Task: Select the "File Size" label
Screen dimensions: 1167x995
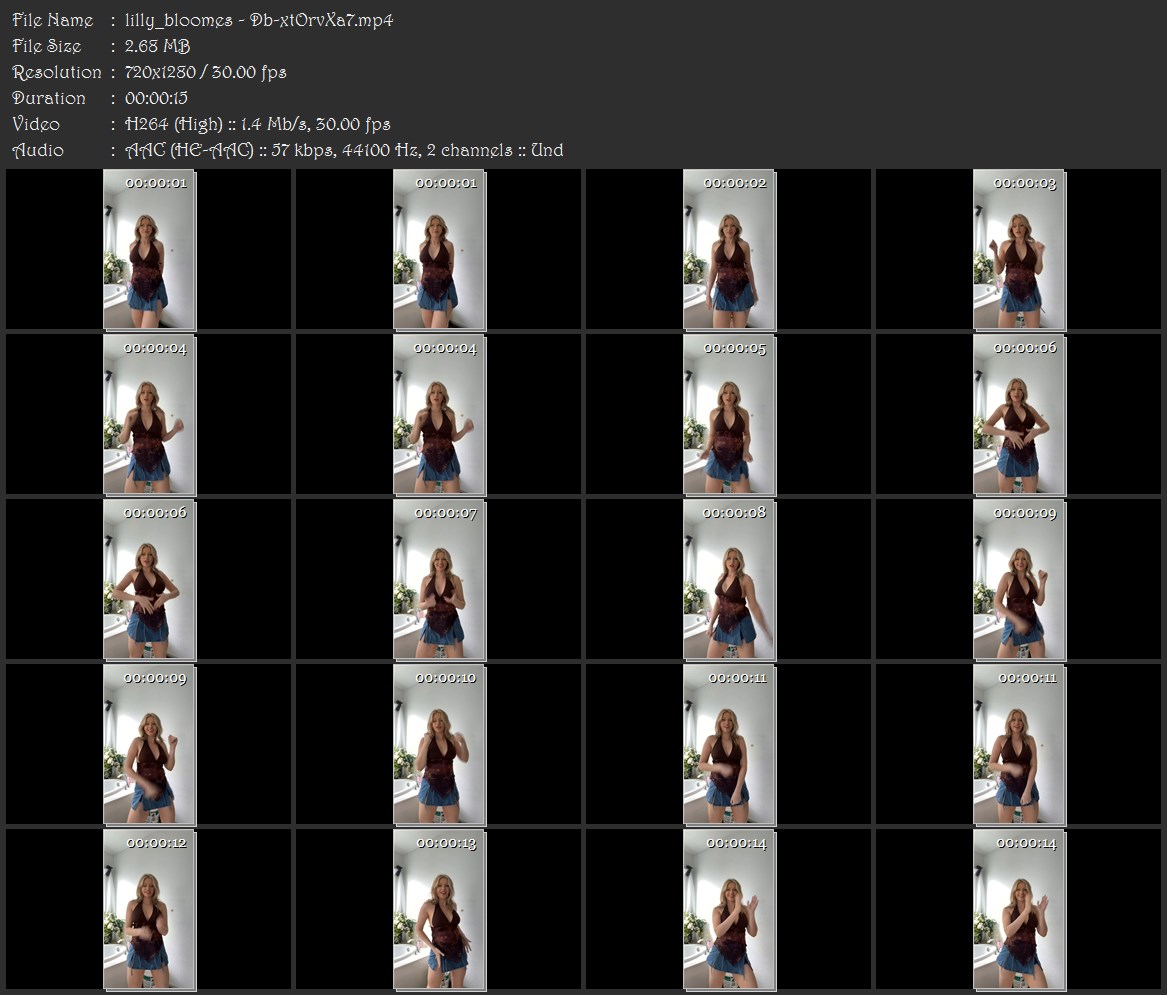Action: (47, 46)
